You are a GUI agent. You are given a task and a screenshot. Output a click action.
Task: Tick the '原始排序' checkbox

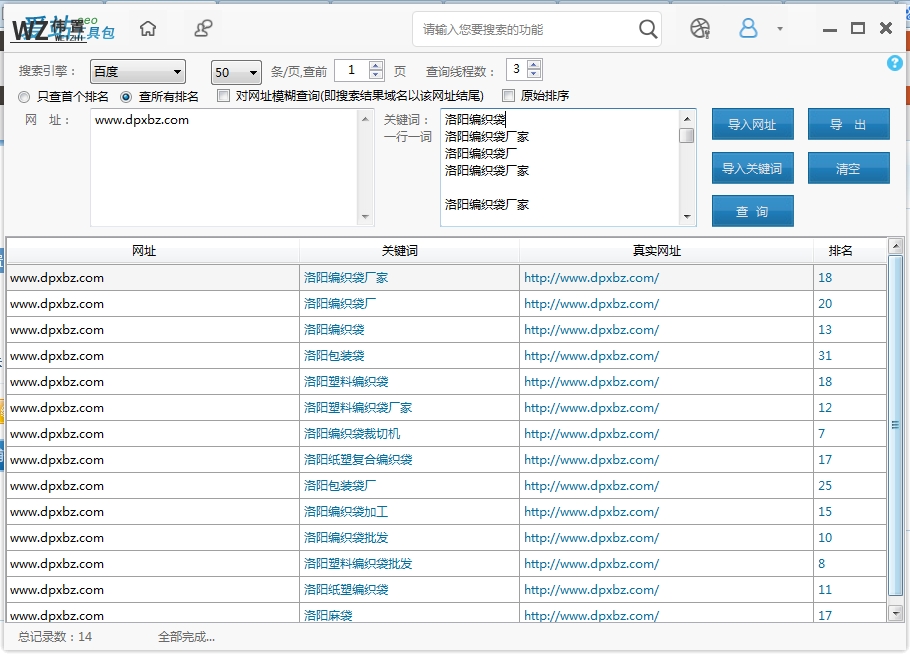[x=509, y=96]
